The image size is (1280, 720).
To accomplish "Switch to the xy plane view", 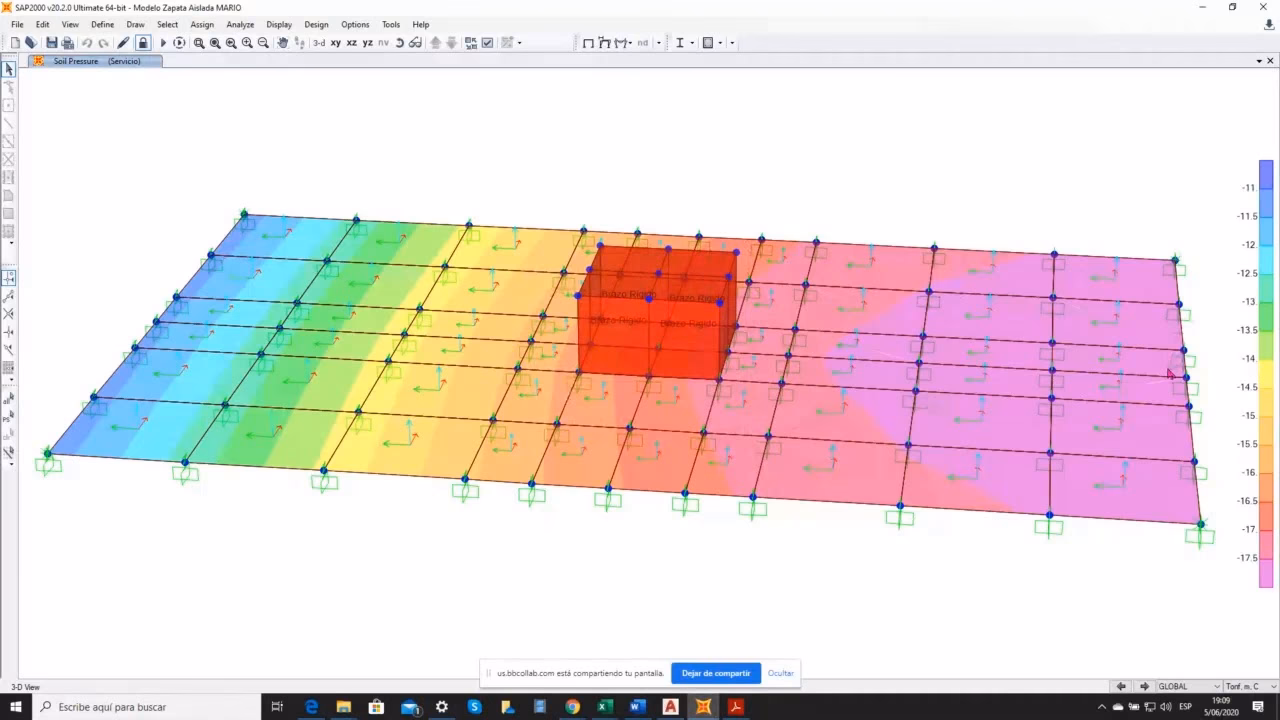I will (336, 43).
